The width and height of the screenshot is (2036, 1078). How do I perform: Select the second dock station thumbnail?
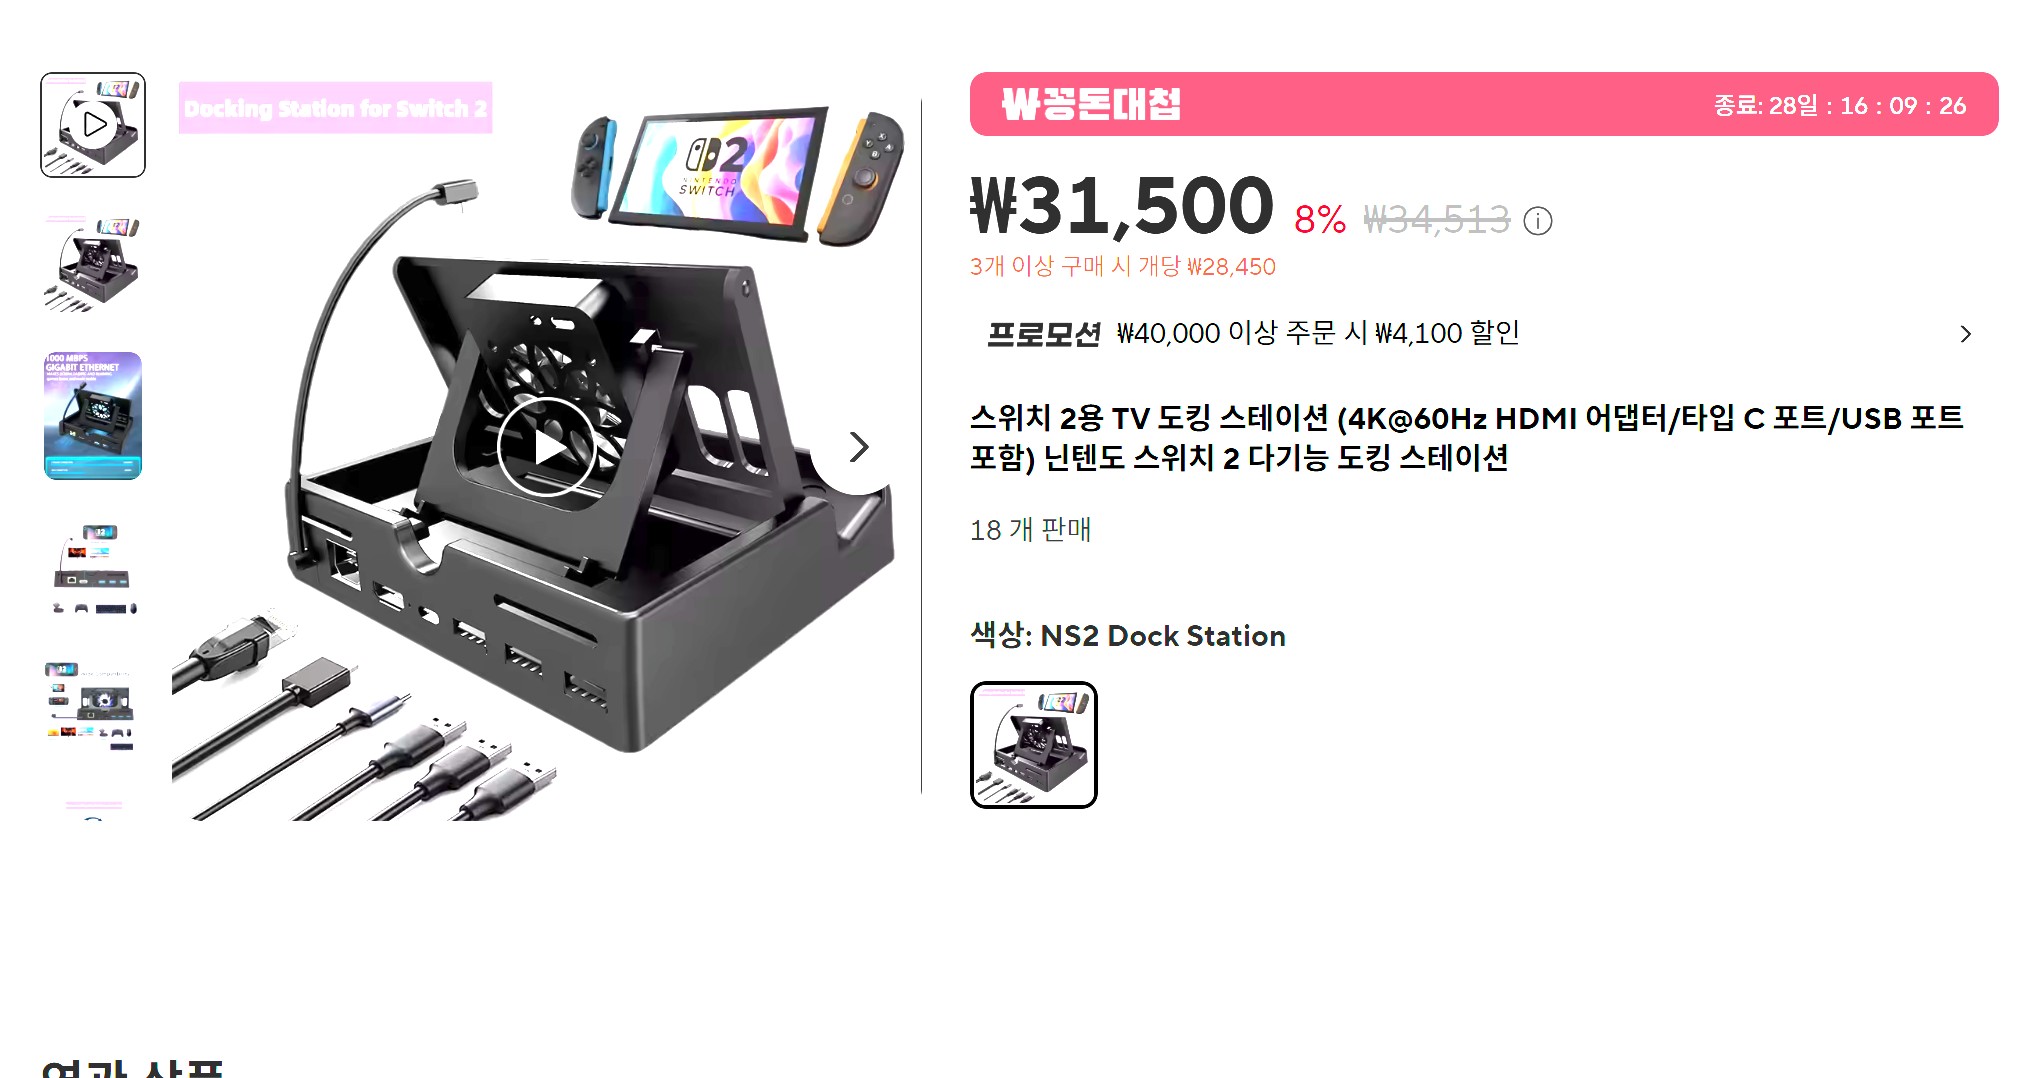[93, 264]
